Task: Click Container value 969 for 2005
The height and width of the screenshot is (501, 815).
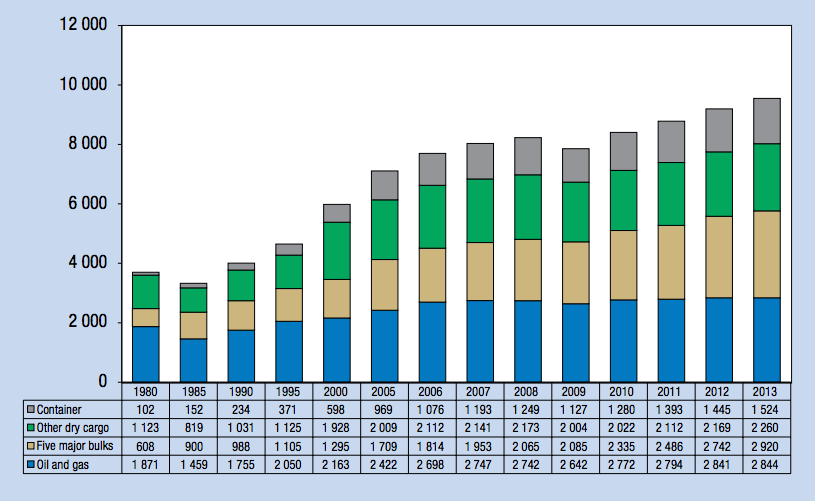Action: pos(384,410)
